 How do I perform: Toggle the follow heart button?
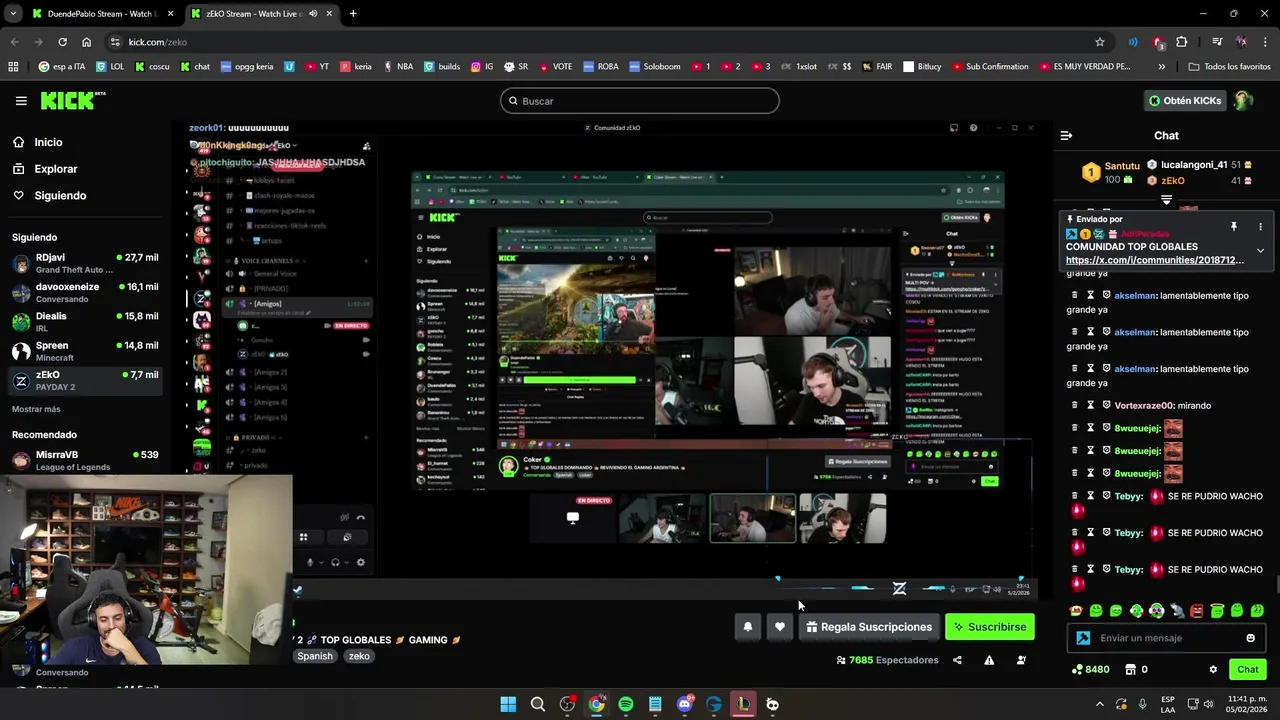click(x=780, y=627)
